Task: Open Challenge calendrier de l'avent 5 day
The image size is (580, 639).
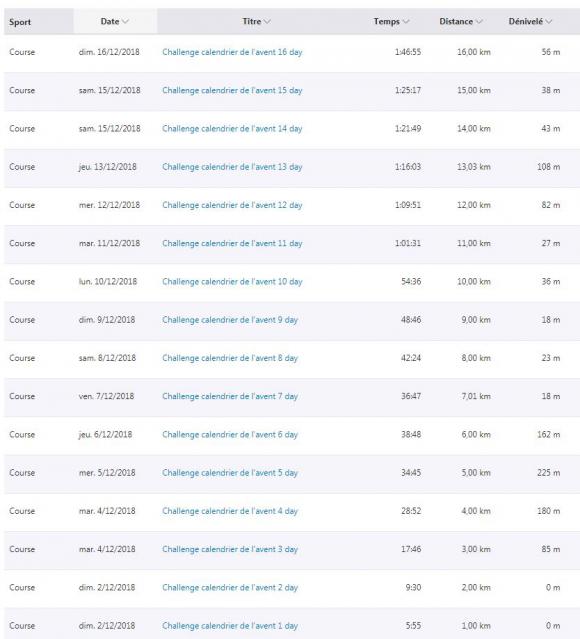Action: pyautogui.click(x=230, y=473)
